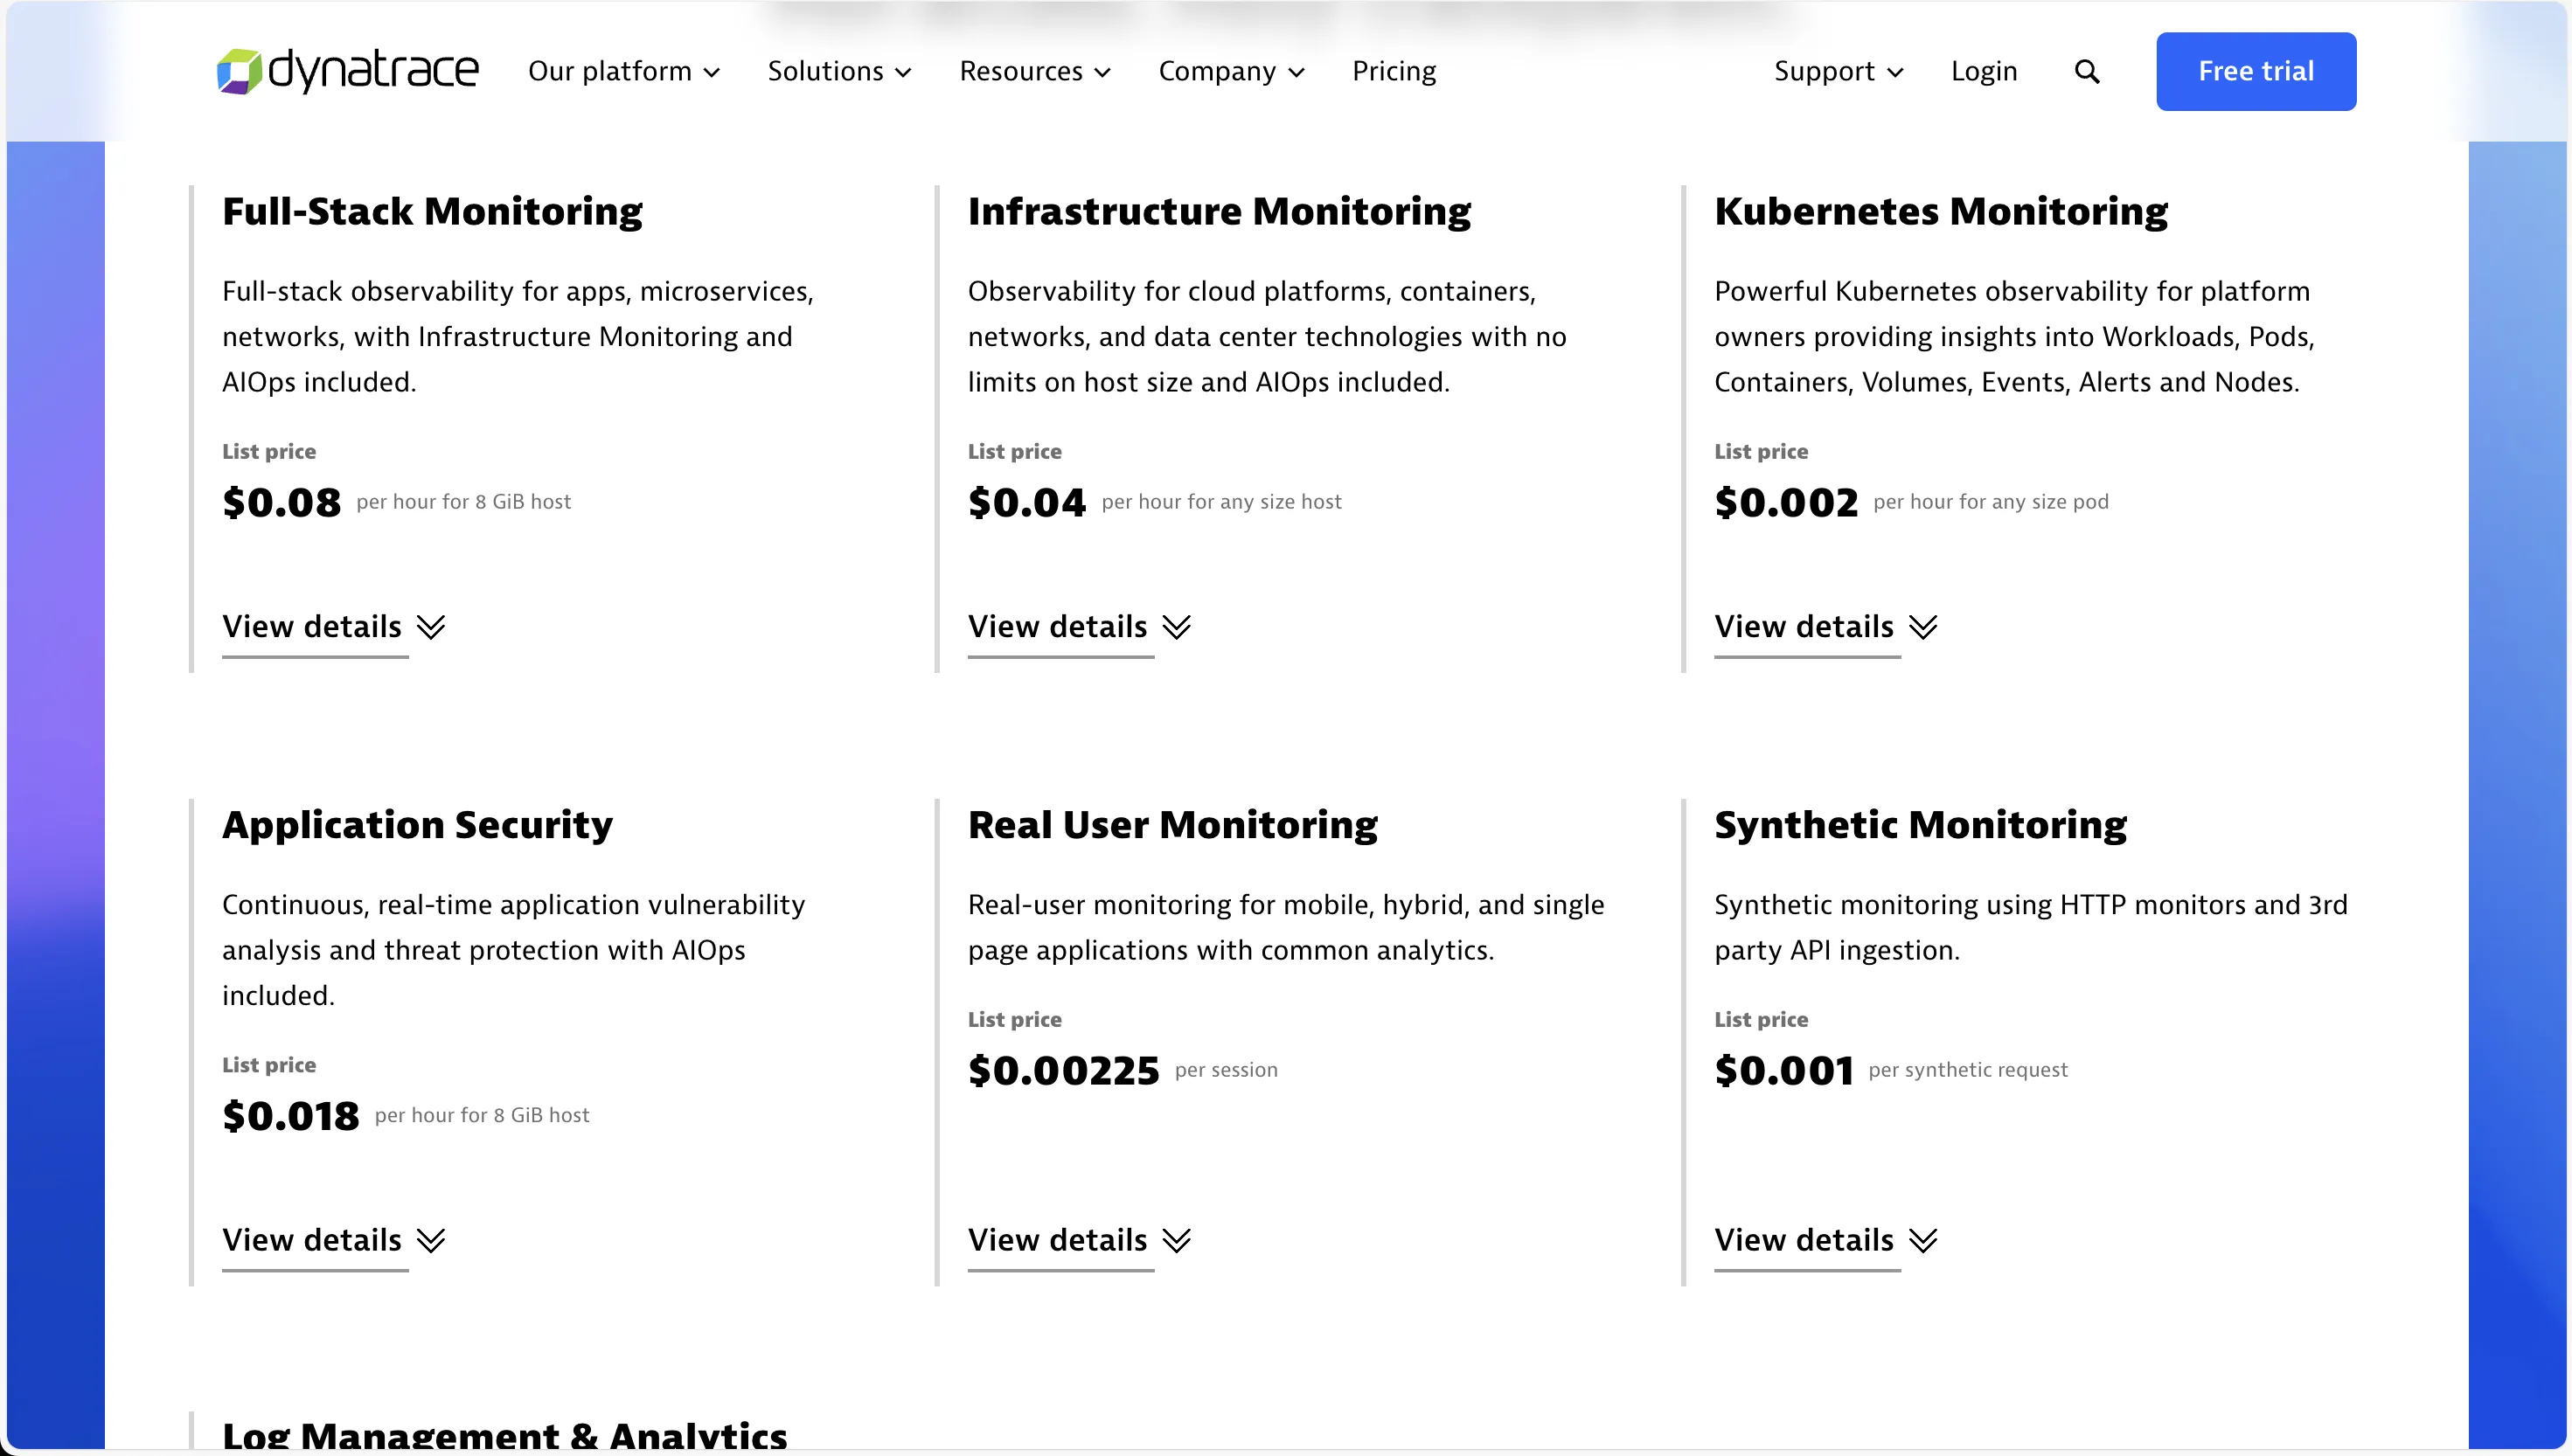Click the Application Security view details chevron
This screenshot has width=2572, height=1456.
[431, 1242]
